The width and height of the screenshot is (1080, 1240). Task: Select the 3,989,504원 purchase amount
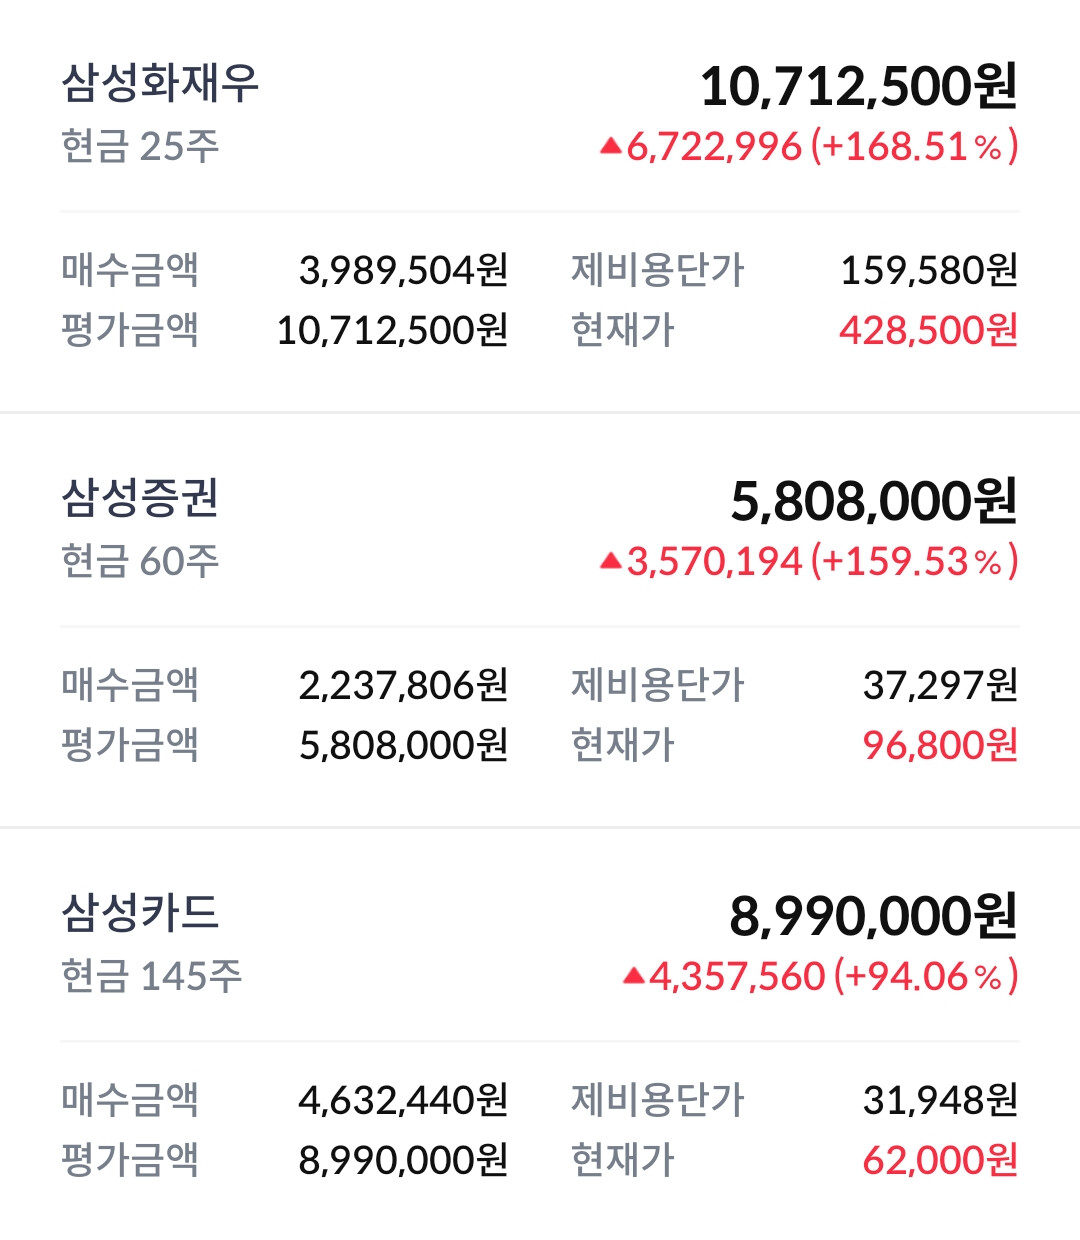coord(403,270)
